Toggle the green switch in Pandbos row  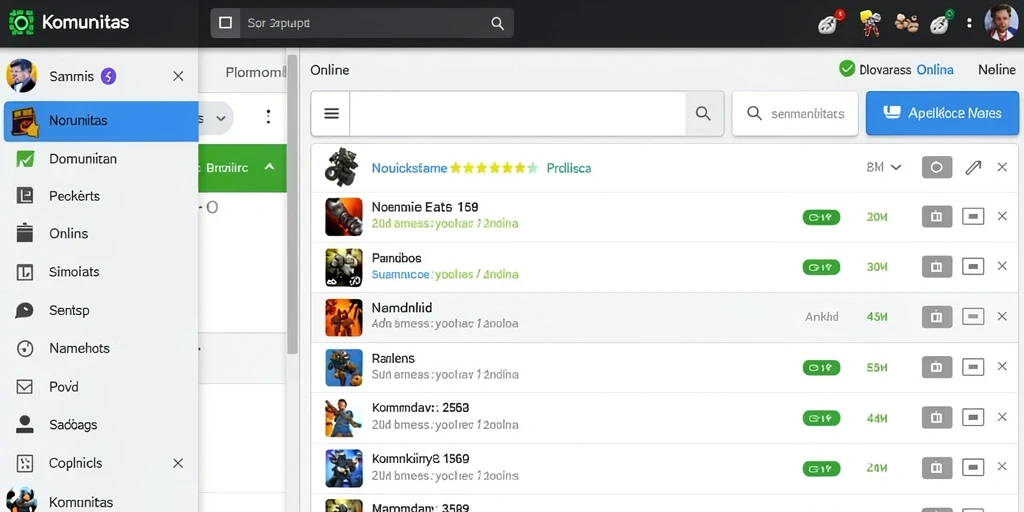tap(821, 266)
